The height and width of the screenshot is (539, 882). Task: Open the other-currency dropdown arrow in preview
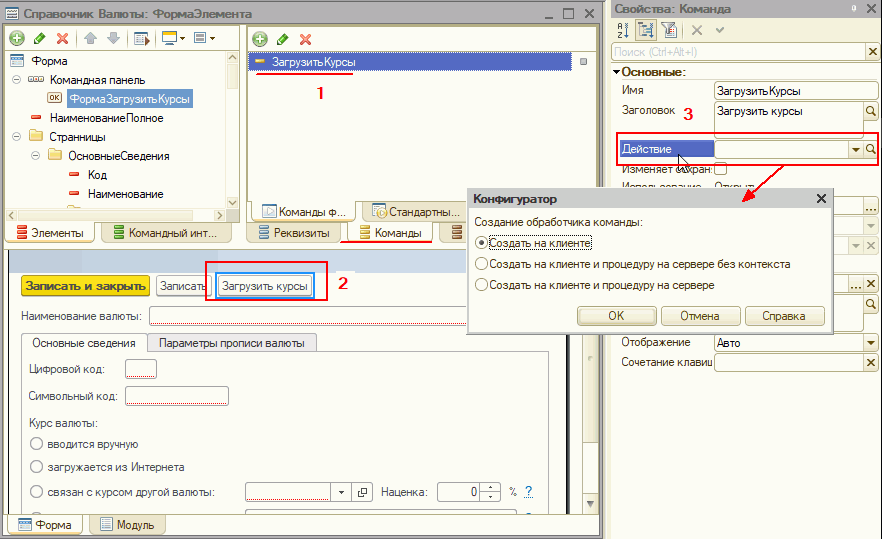click(x=341, y=492)
